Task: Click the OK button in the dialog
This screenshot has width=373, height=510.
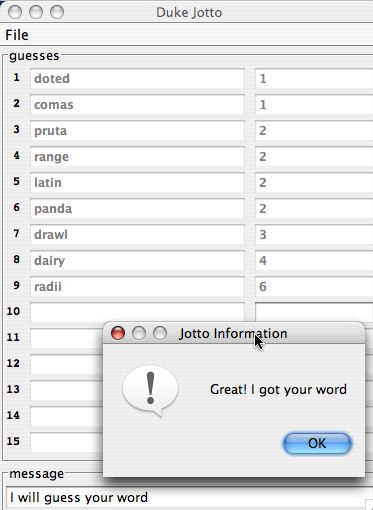Action: [317, 443]
